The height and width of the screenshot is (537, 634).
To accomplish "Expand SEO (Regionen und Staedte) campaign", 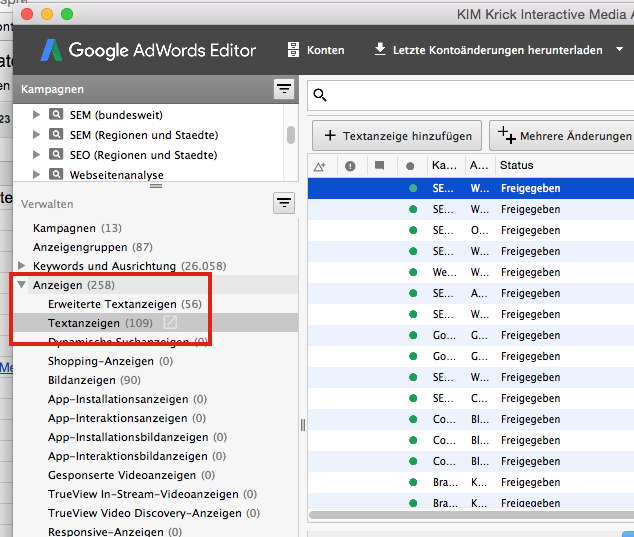I will (x=36, y=154).
